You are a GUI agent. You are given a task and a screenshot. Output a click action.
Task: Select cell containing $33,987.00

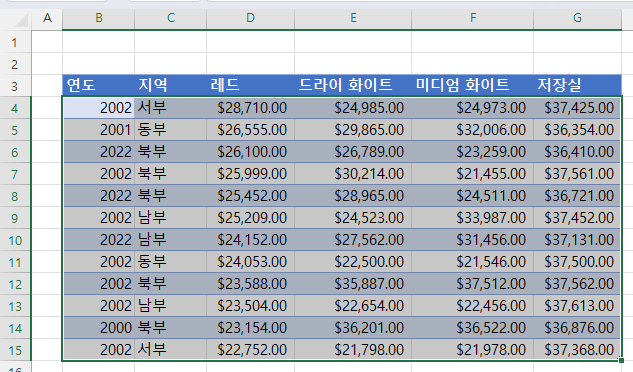(x=473, y=218)
